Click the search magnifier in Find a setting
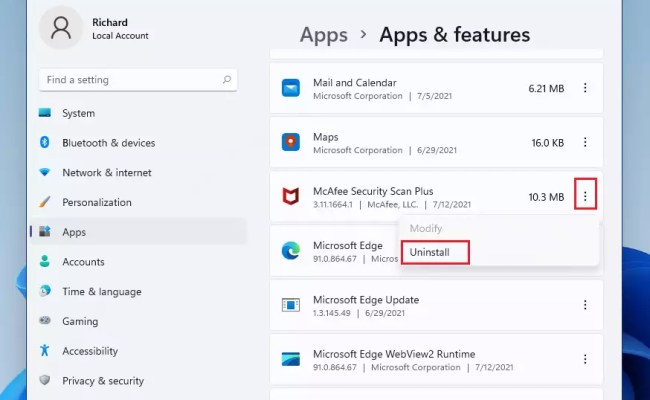 coord(227,79)
